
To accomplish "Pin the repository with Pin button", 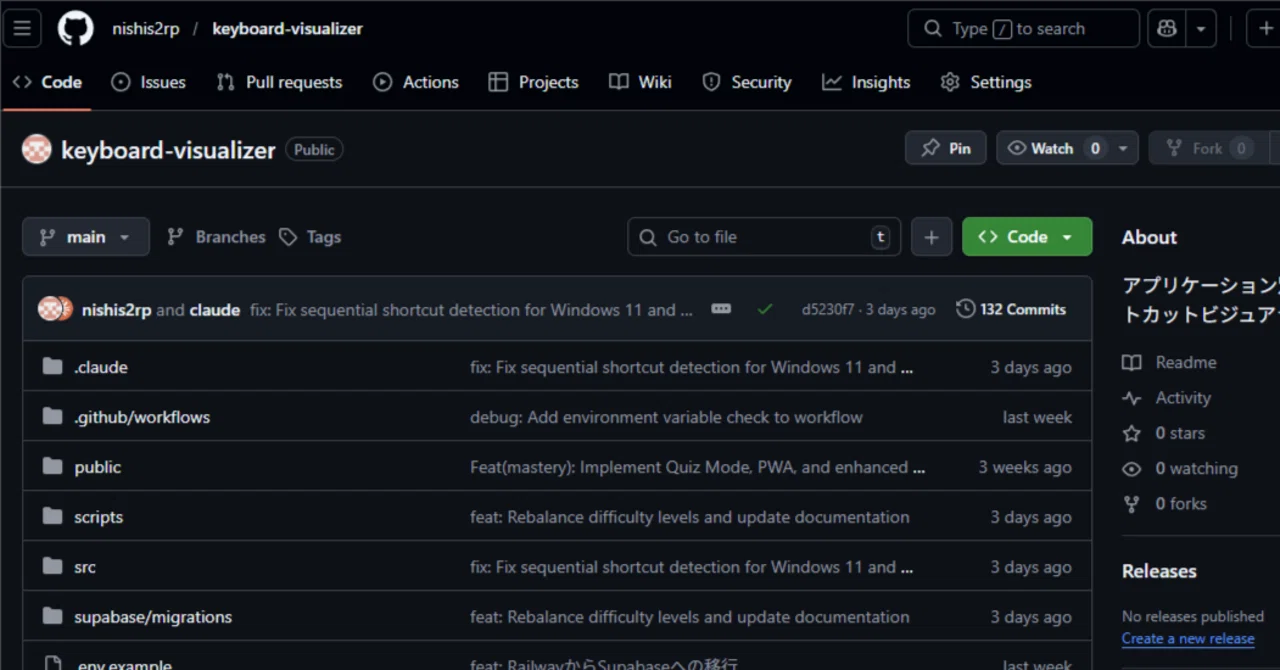I will click(945, 148).
